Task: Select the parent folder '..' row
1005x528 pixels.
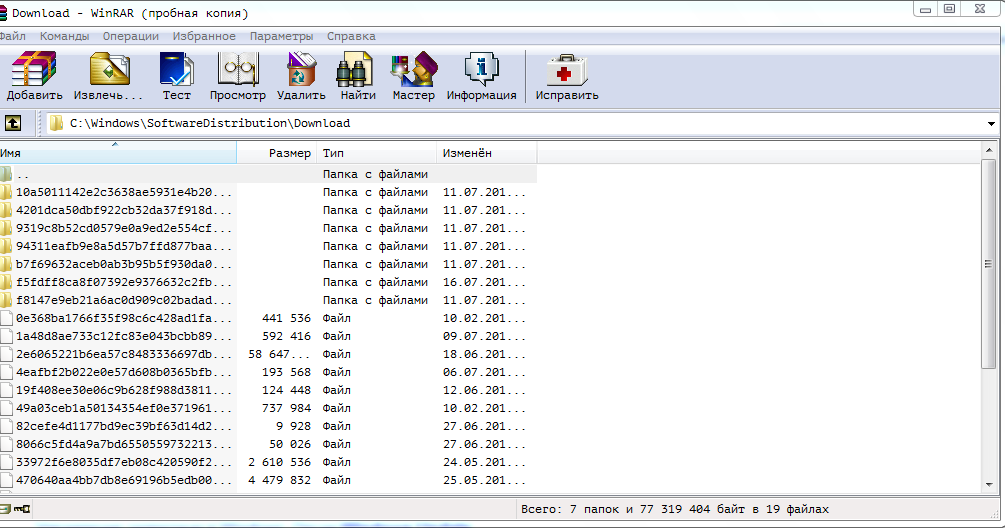Action: pos(268,174)
